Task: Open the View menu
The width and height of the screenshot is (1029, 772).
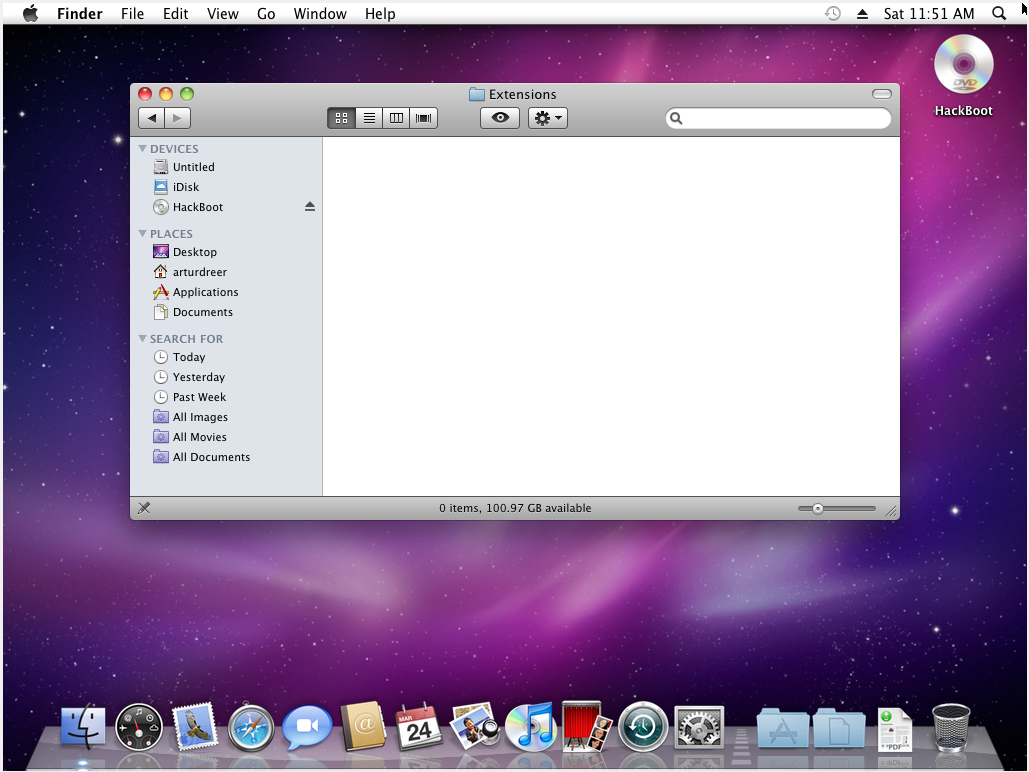Action: click(x=222, y=14)
